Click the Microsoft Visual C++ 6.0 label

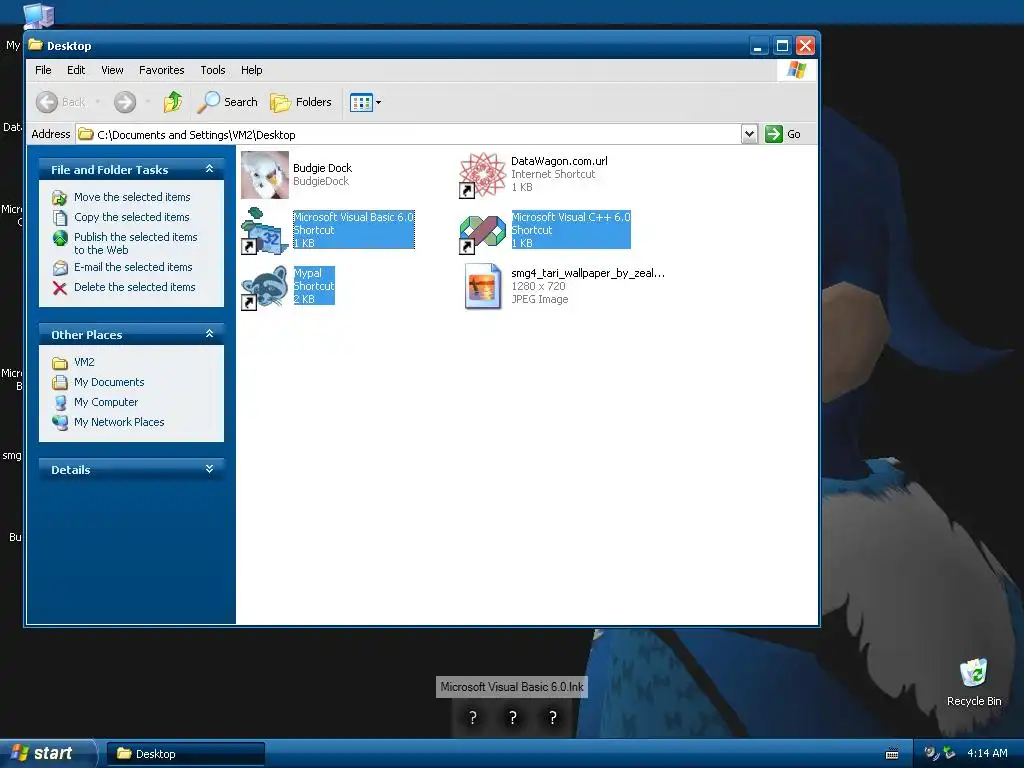571,217
